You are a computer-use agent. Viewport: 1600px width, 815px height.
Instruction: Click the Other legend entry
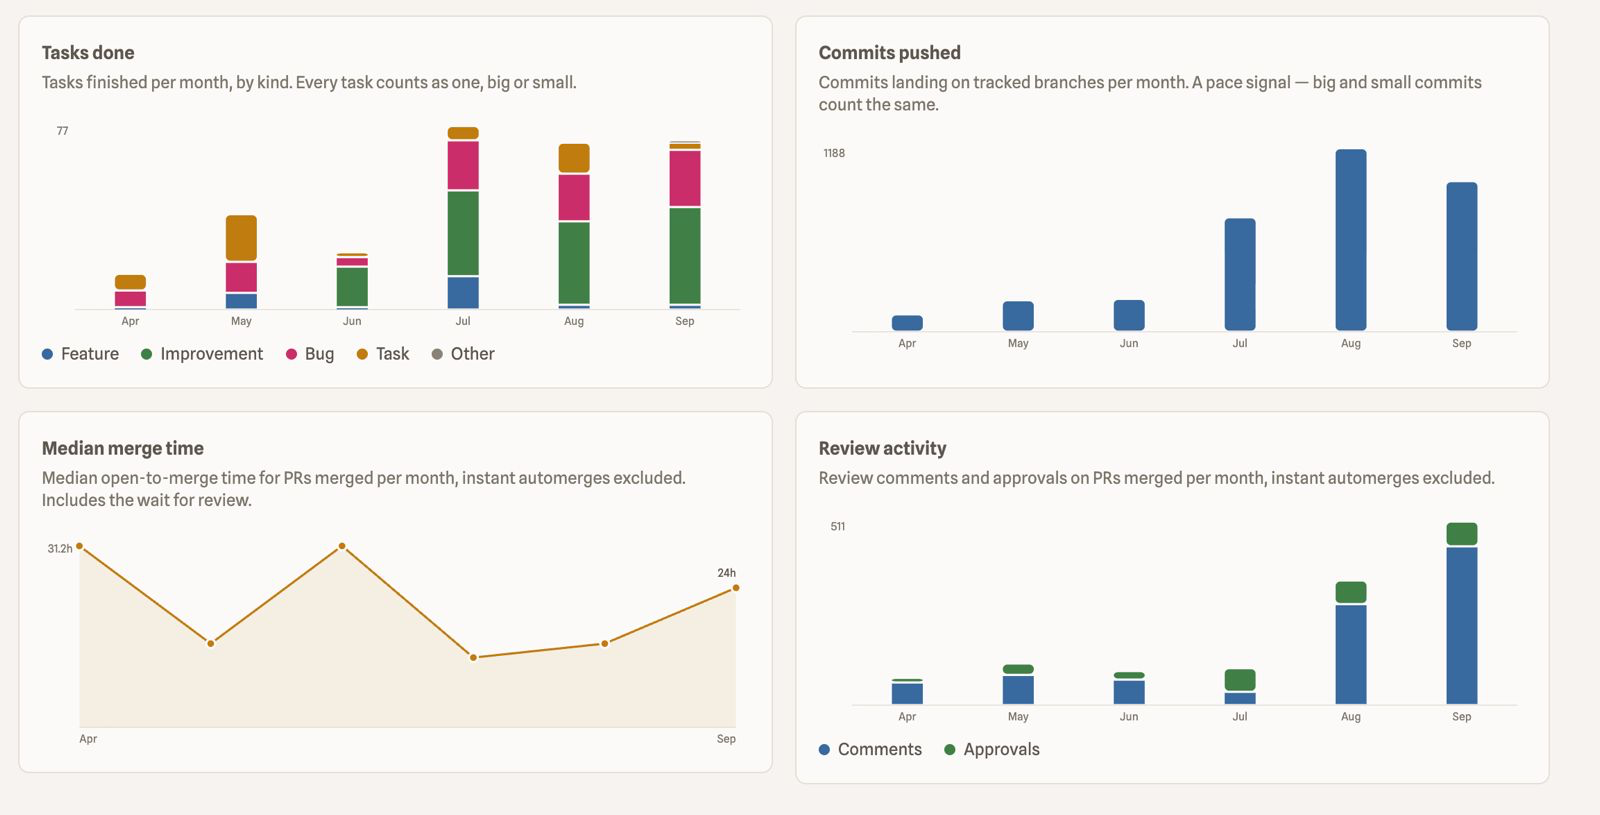463,354
